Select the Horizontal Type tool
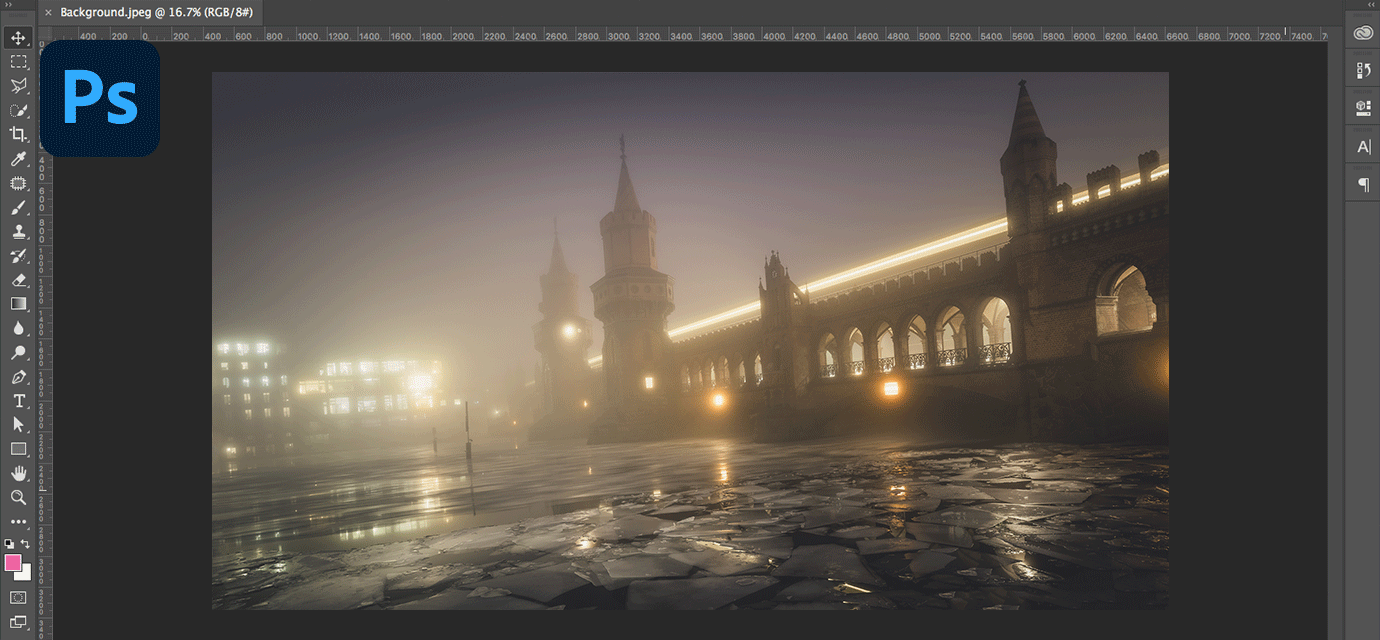 coord(18,401)
